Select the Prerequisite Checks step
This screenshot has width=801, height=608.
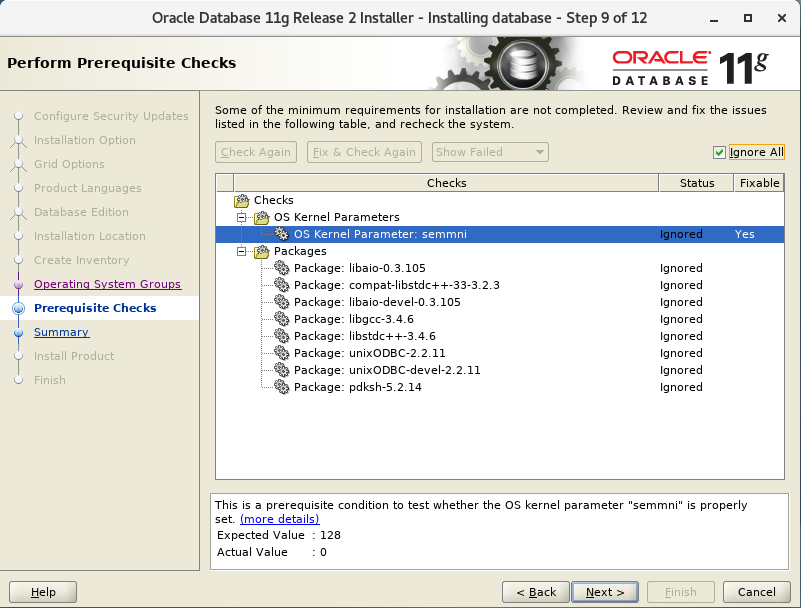pyautogui.click(x=95, y=308)
